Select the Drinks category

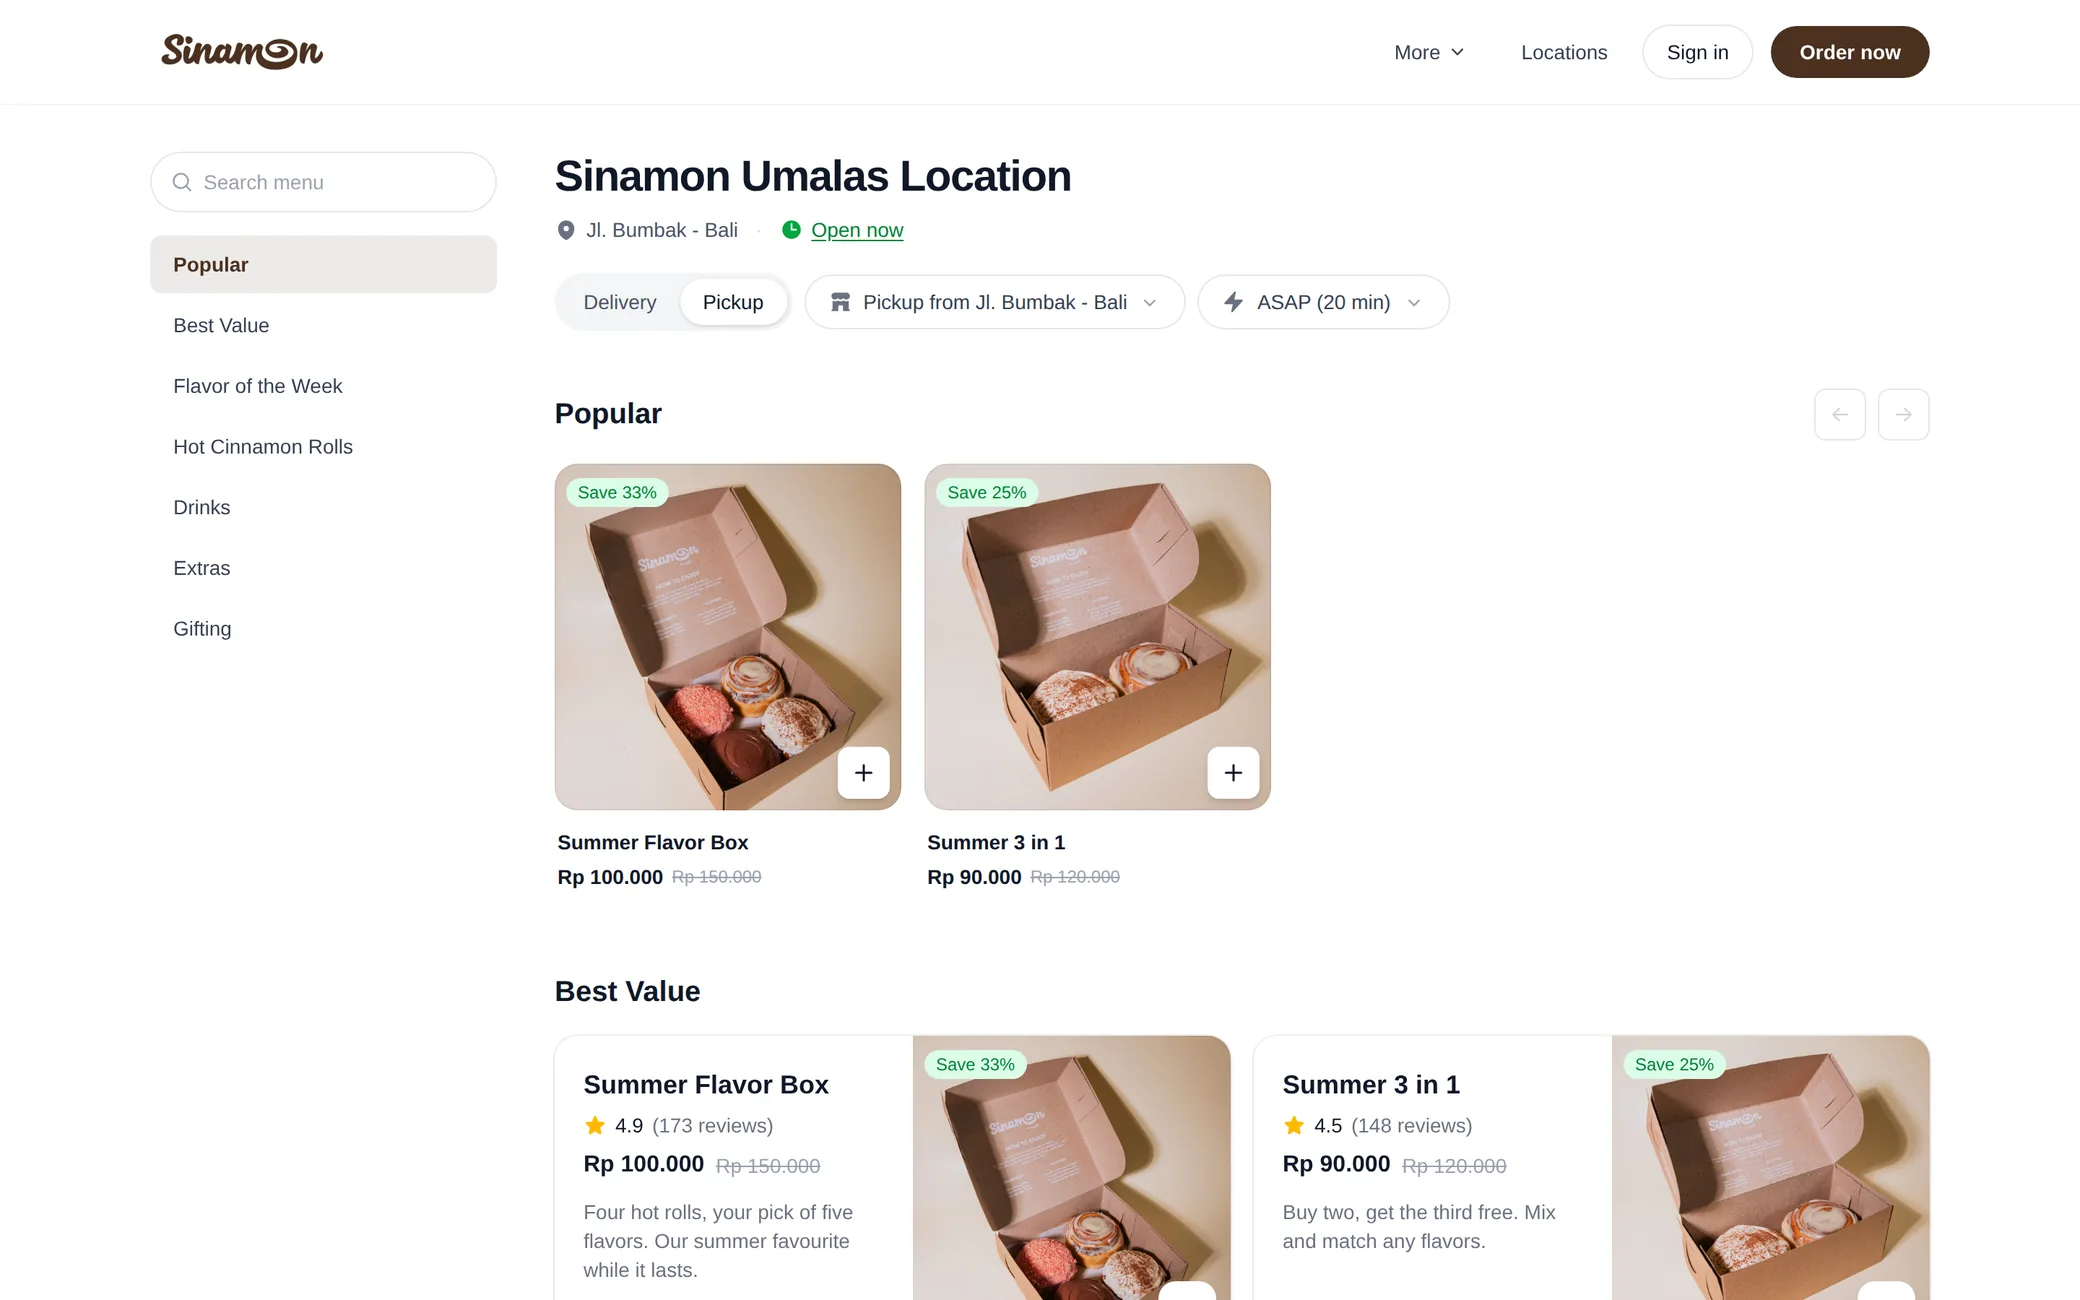coord(324,508)
